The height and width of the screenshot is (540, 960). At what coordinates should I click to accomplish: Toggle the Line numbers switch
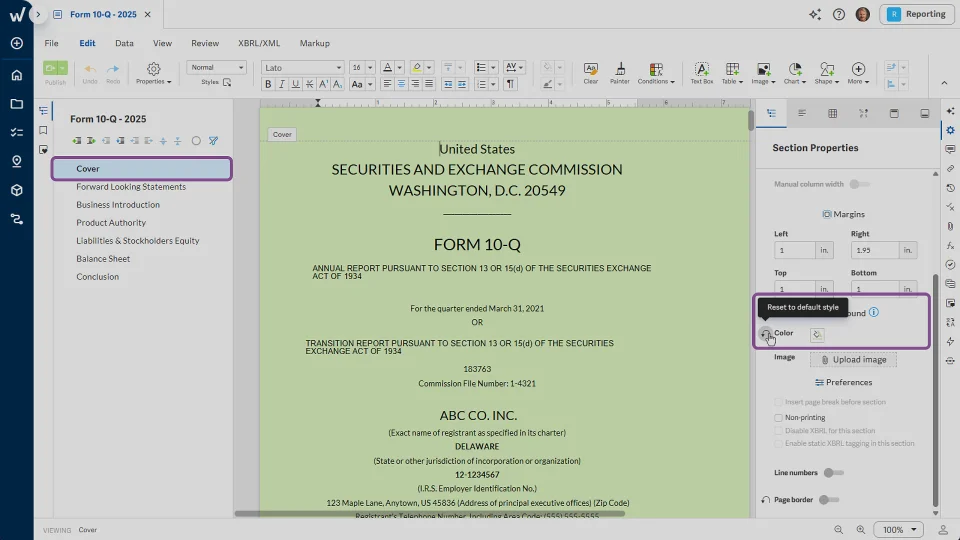coord(833,473)
